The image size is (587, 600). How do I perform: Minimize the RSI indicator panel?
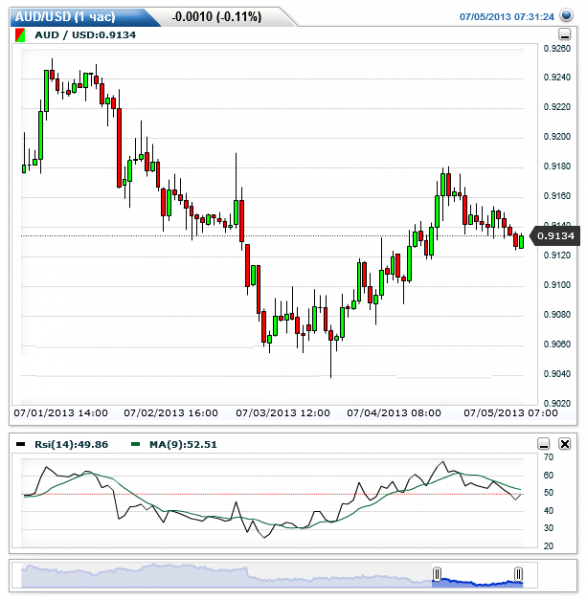coord(544,444)
